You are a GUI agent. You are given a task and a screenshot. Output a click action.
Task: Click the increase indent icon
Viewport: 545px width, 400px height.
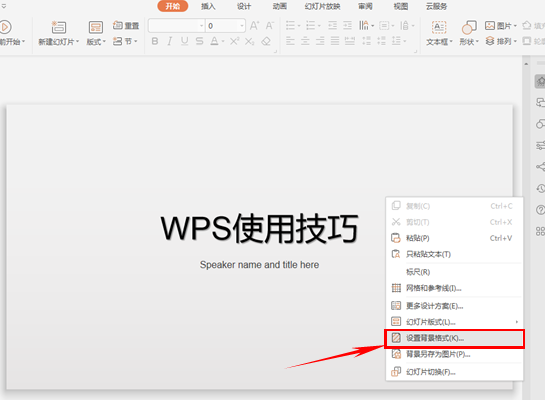(347, 26)
